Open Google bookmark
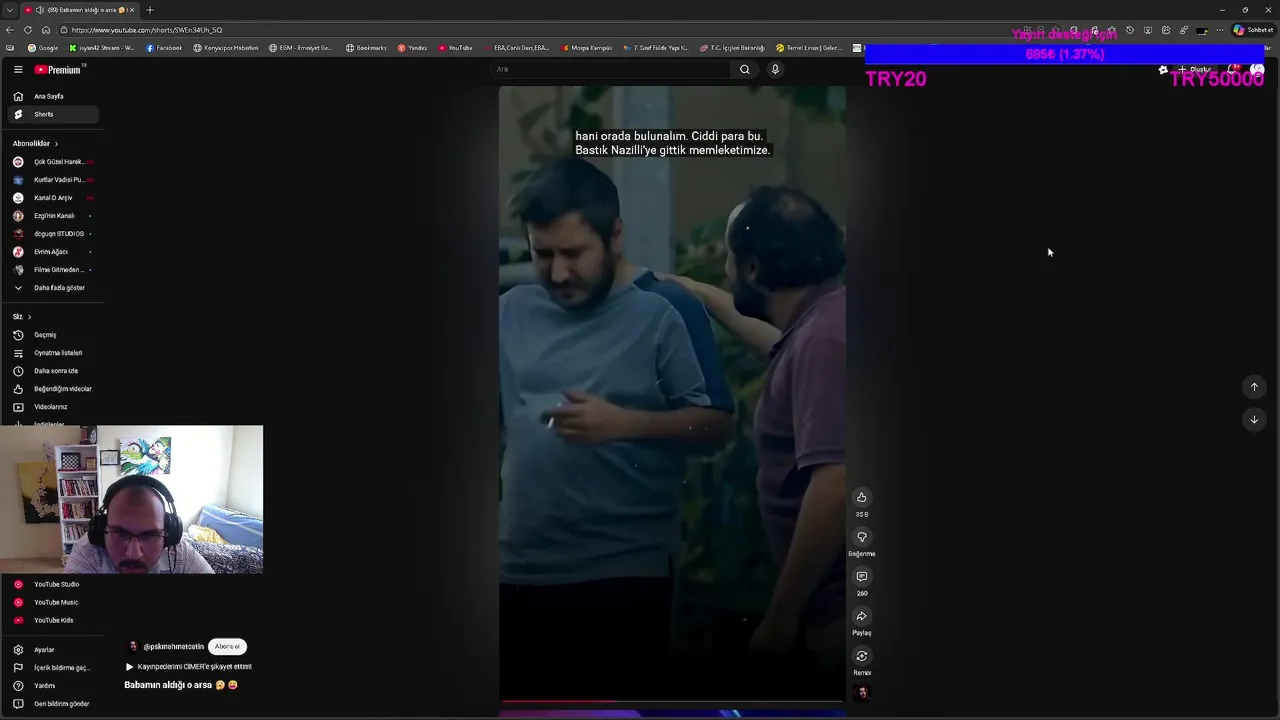Image resolution: width=1280 pixels, height=720 pixels. point(43,48)
